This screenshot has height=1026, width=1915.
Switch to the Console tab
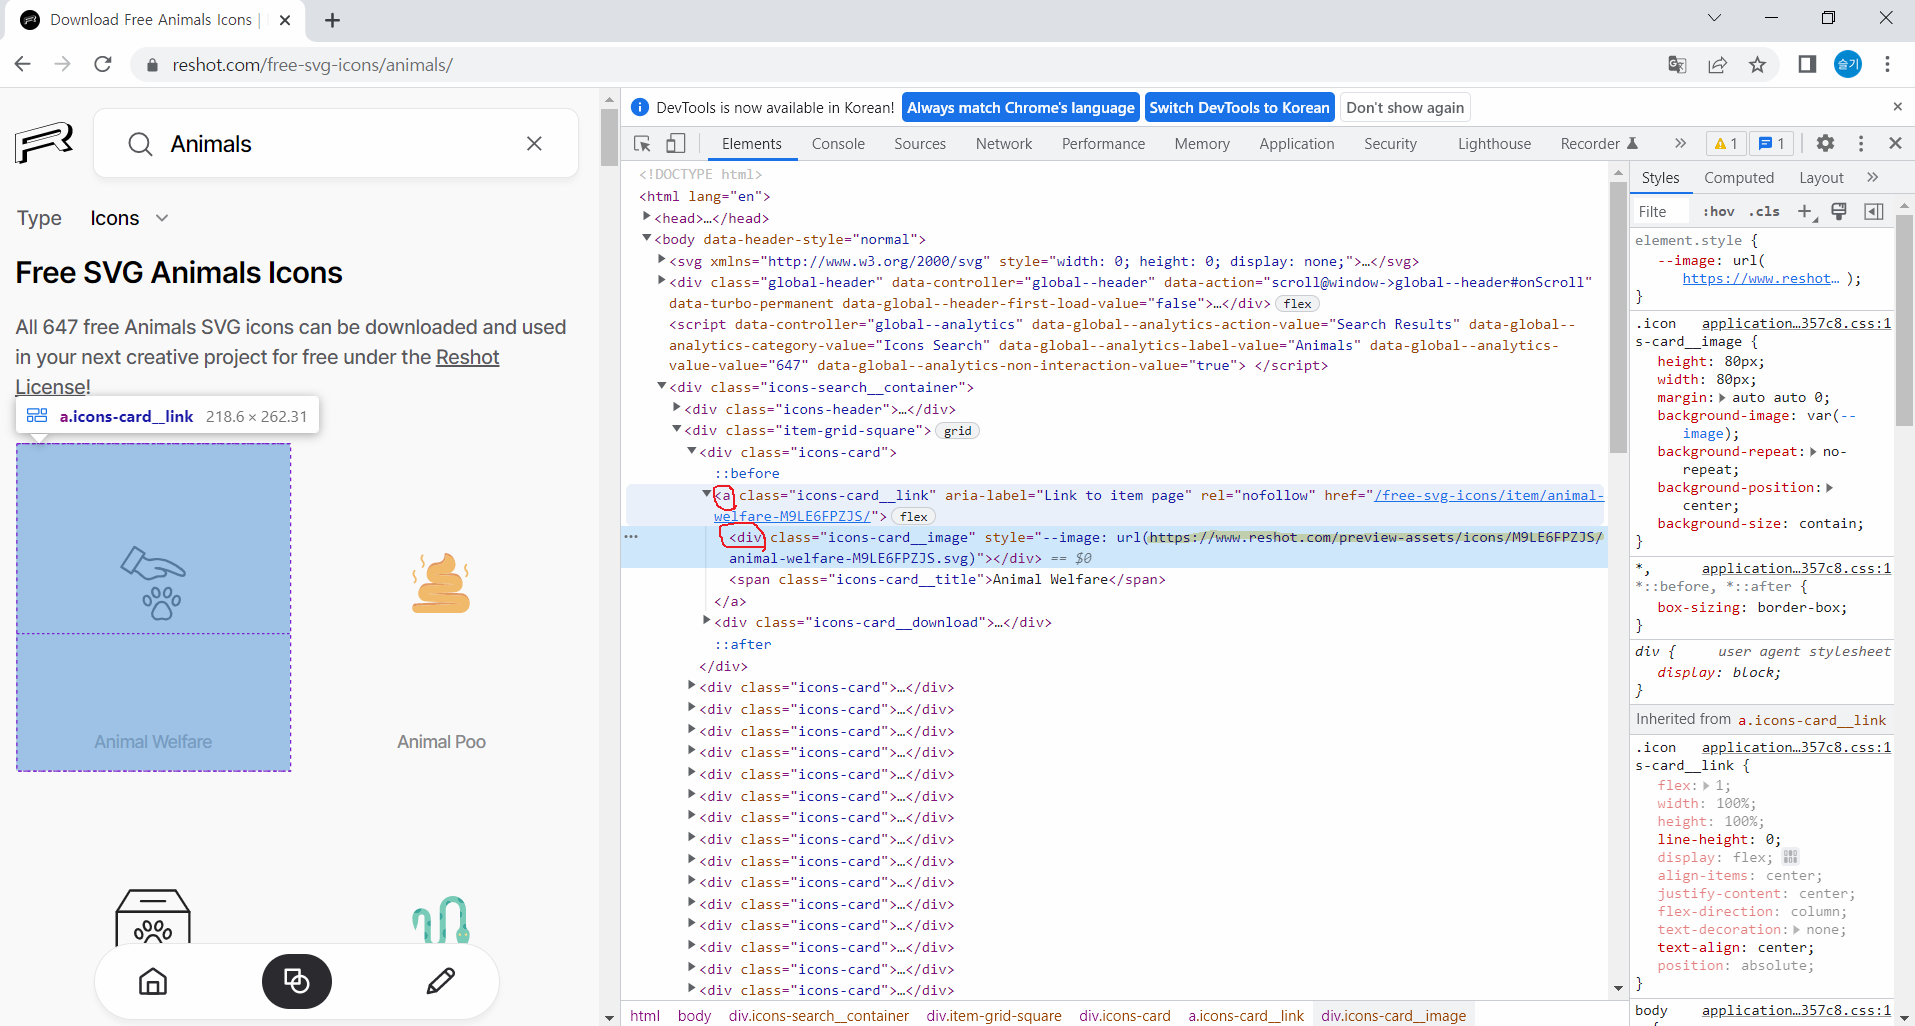pyautogui.click(x=838, y=144)
